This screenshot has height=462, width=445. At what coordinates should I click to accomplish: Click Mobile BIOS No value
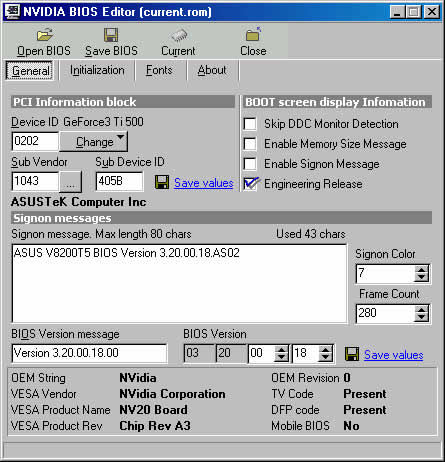click(x=351, y=426)
